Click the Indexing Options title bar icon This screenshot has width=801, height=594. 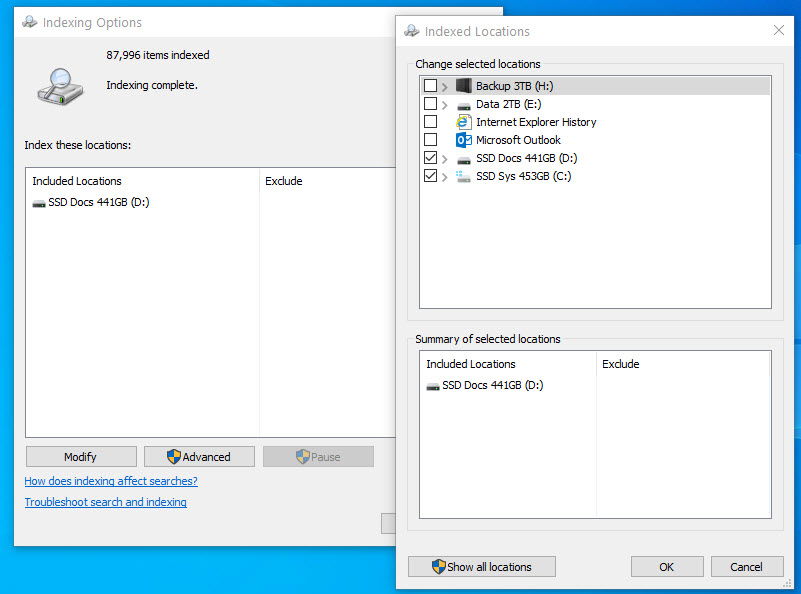click(x=30, y=22)
